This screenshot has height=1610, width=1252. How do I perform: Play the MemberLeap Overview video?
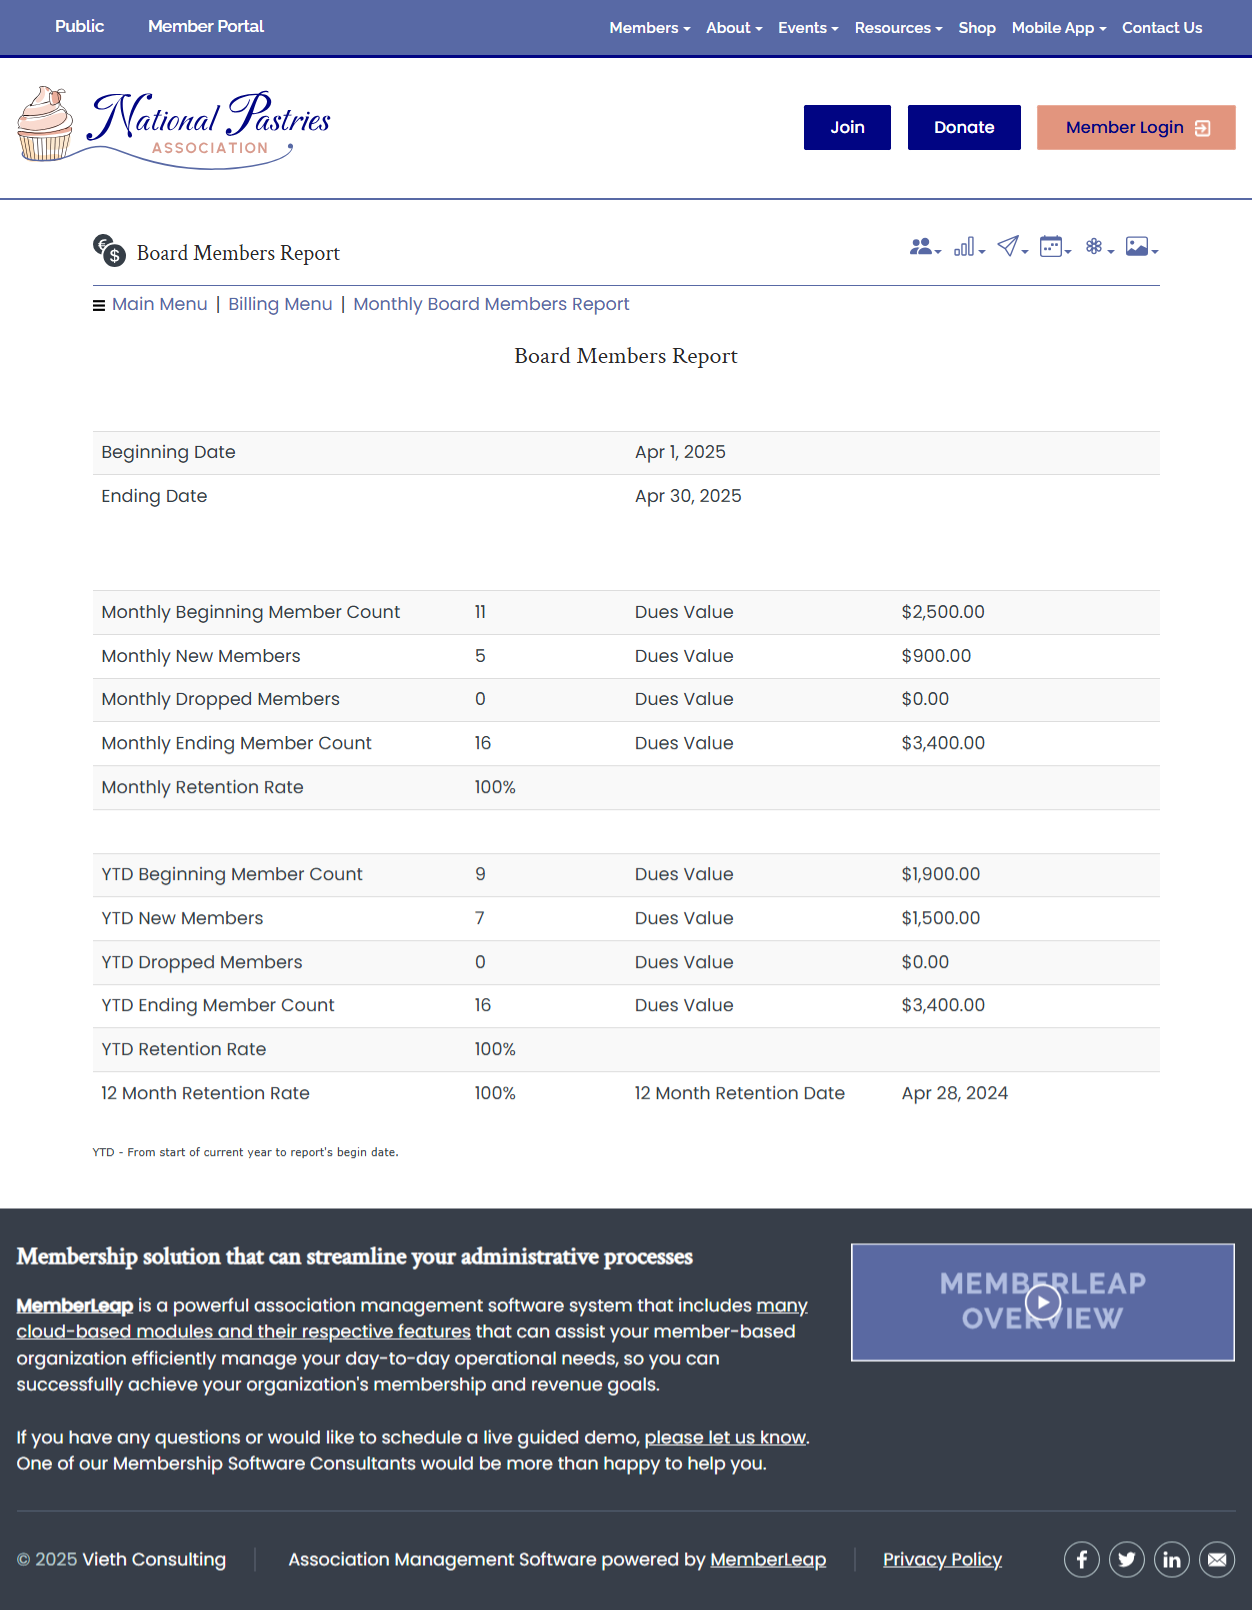pyautogui.click(x=1043, y=1302)
